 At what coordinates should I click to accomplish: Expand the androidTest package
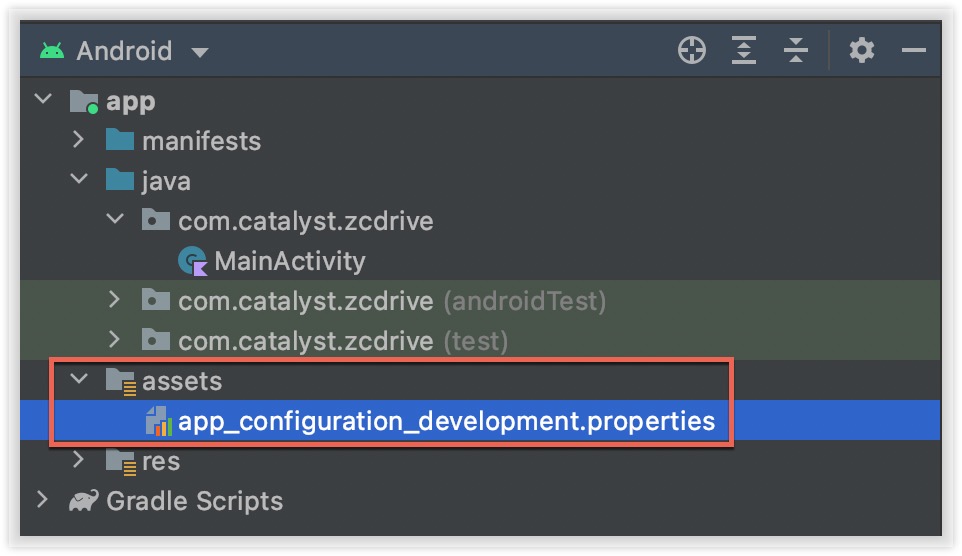[x=115, y=301]
